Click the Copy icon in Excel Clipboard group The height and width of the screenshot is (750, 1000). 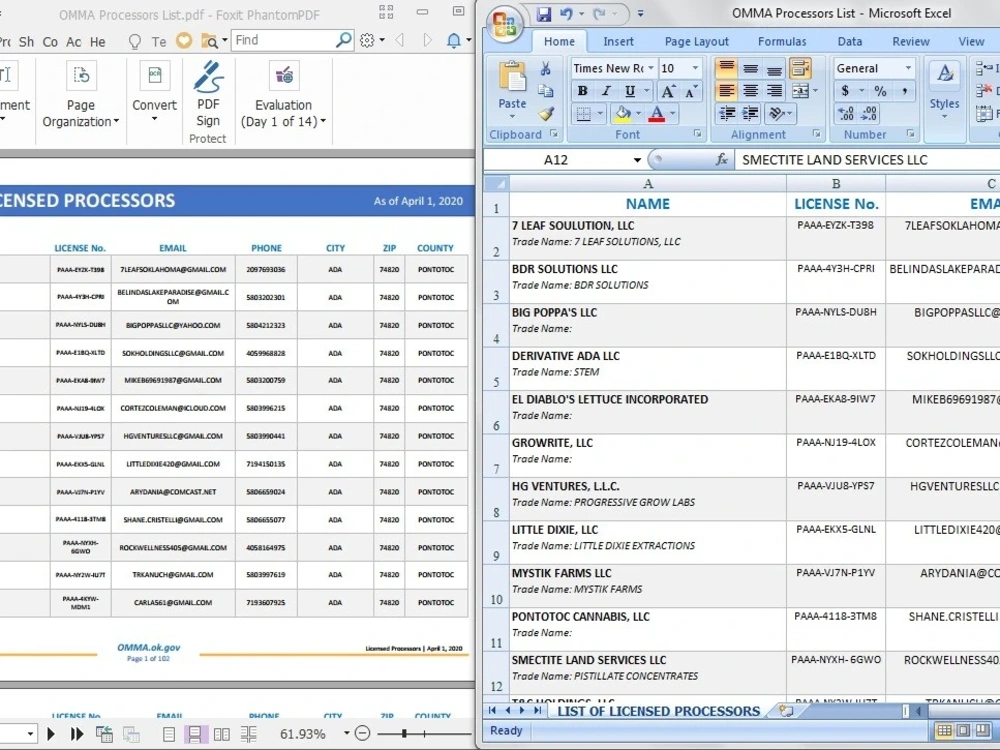click(x=545, y=91)
